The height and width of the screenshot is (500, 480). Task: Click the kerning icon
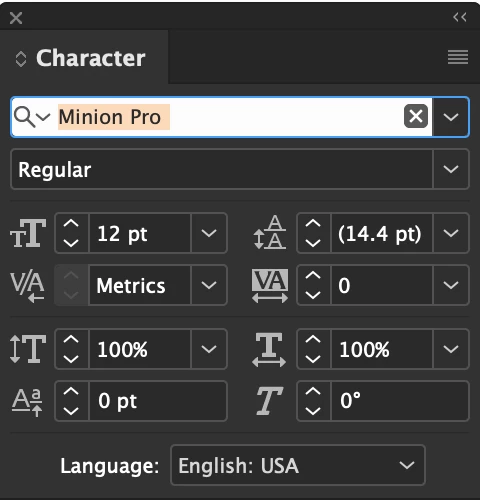27,287
